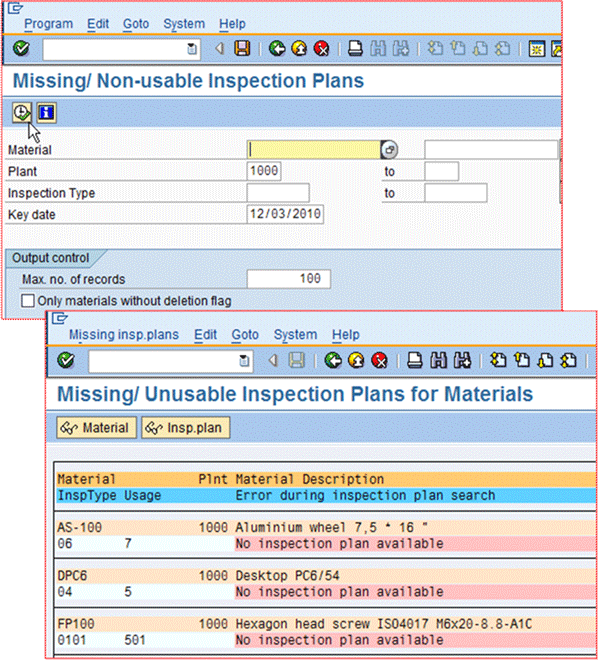Click yellow Exit icon in results window

357,361
